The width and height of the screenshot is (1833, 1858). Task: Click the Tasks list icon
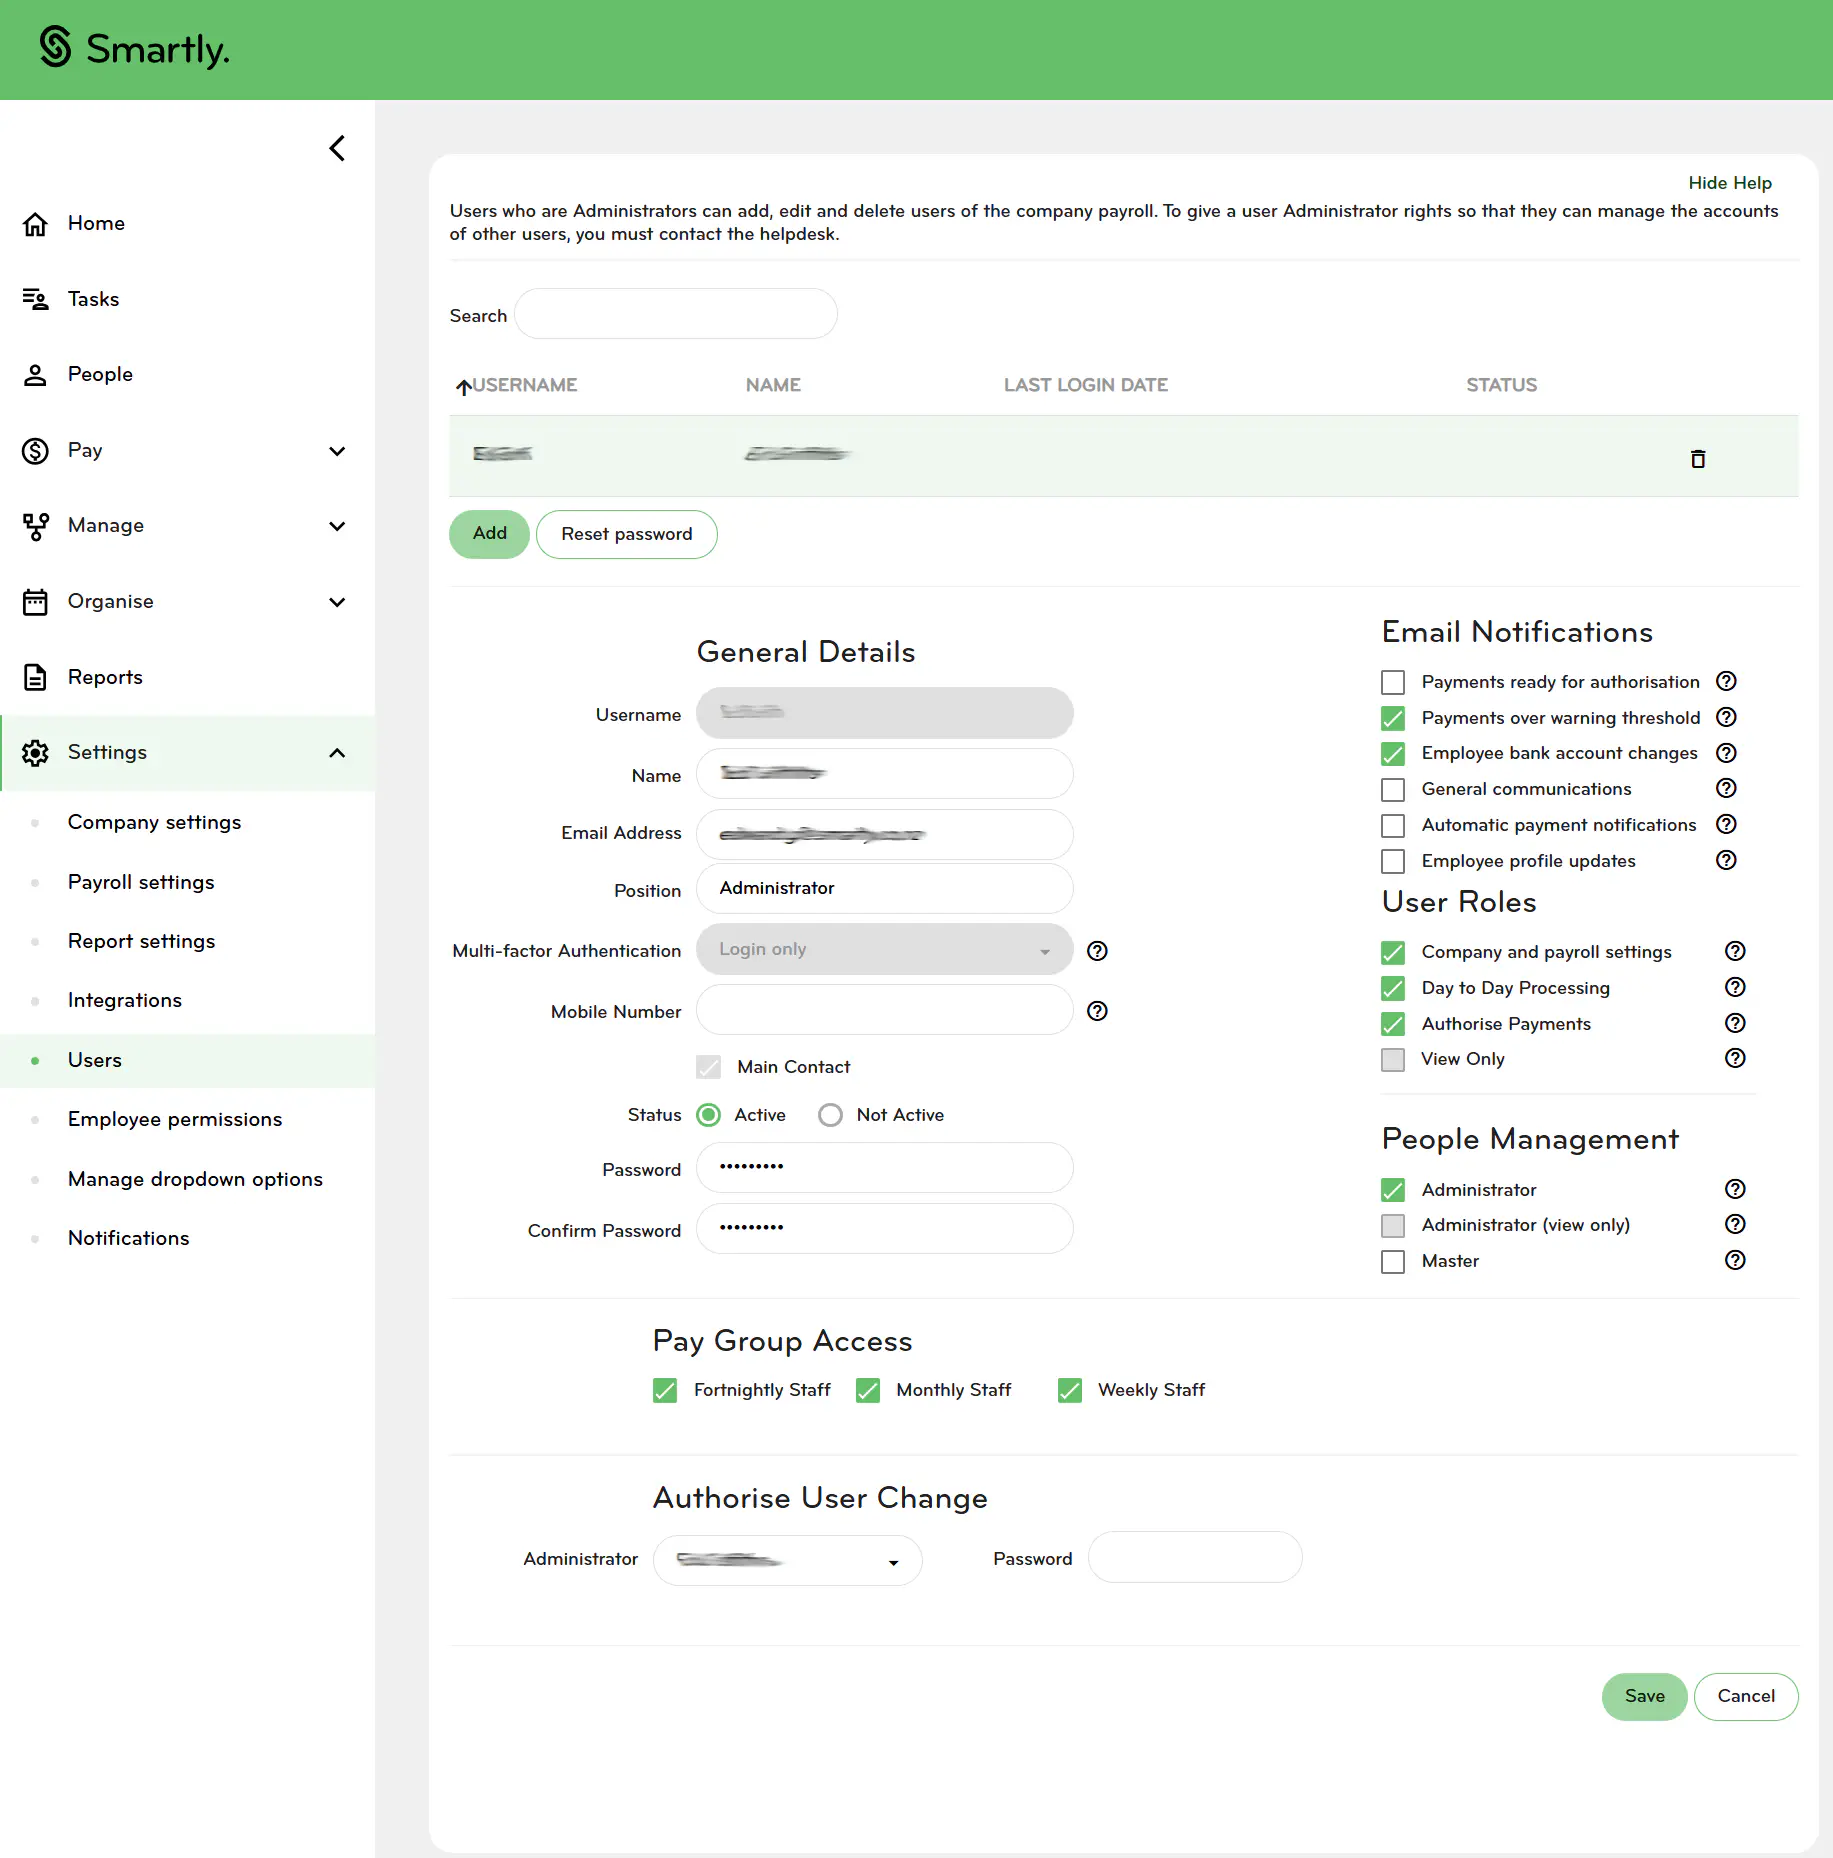click(x=35, y=299)
